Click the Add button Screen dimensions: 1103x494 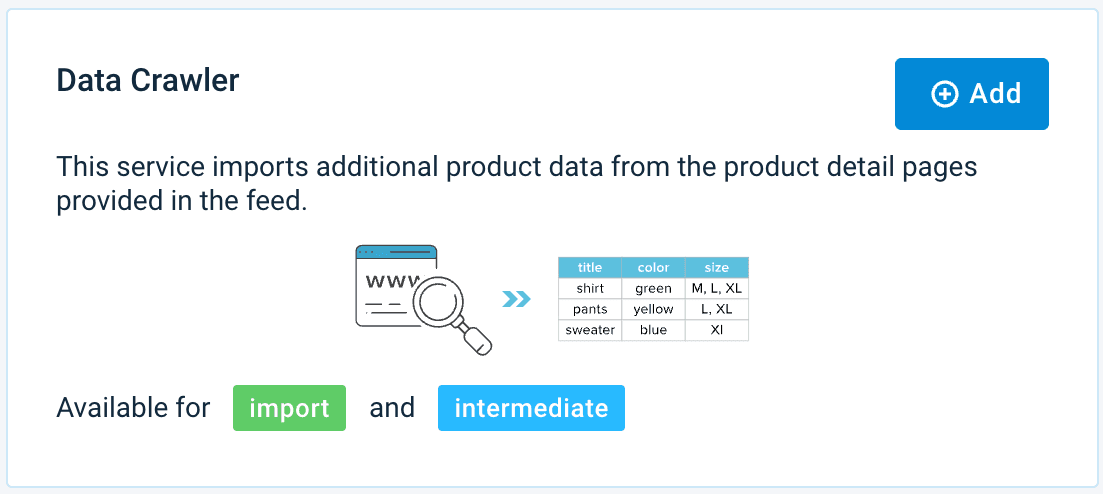pos(971,94)
